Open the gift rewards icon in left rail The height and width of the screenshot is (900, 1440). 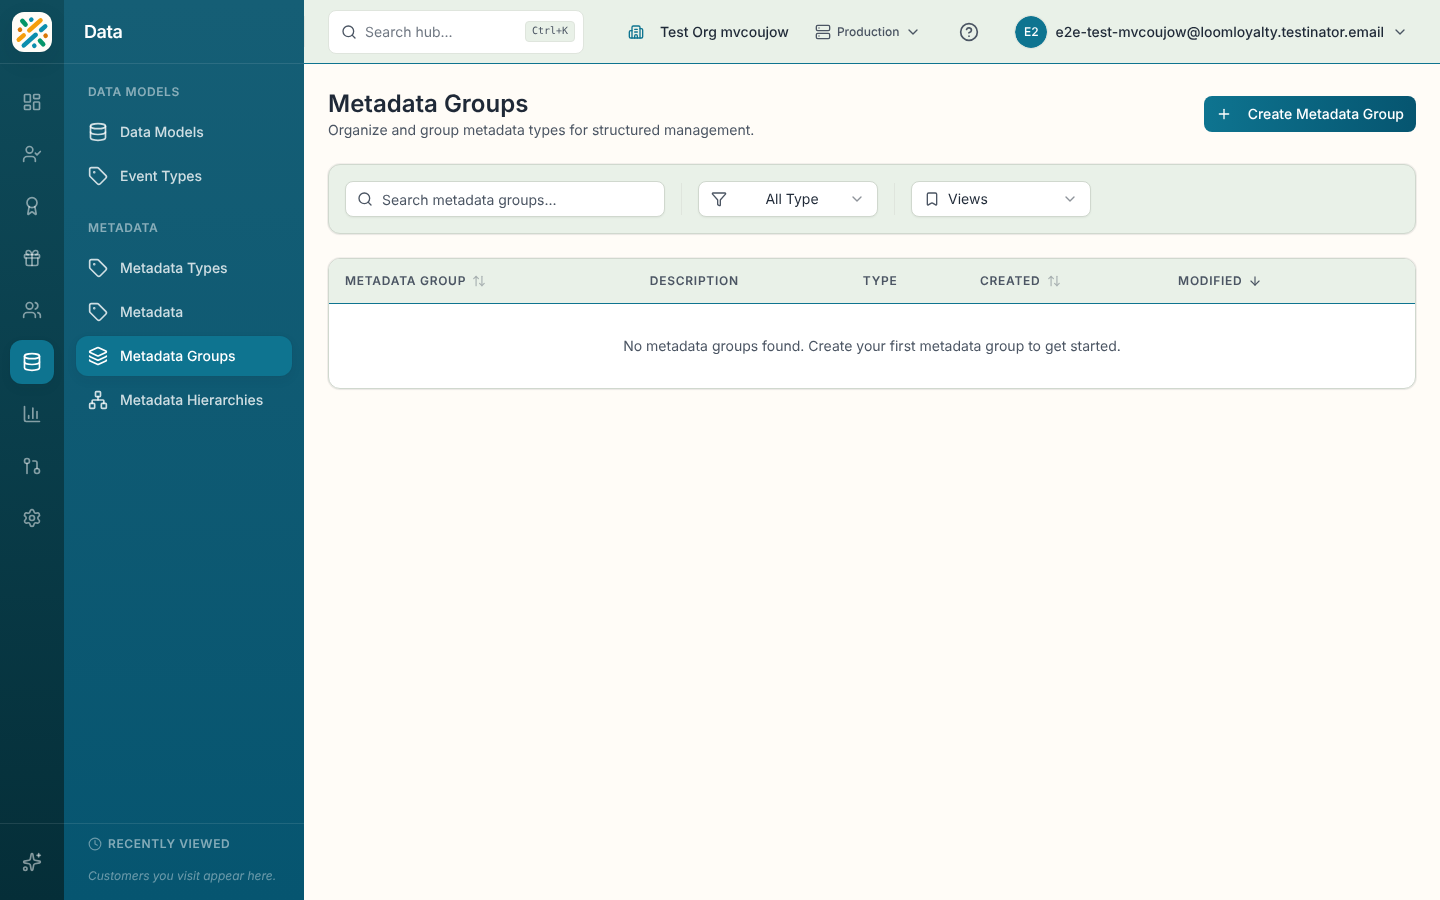[32, 258]
